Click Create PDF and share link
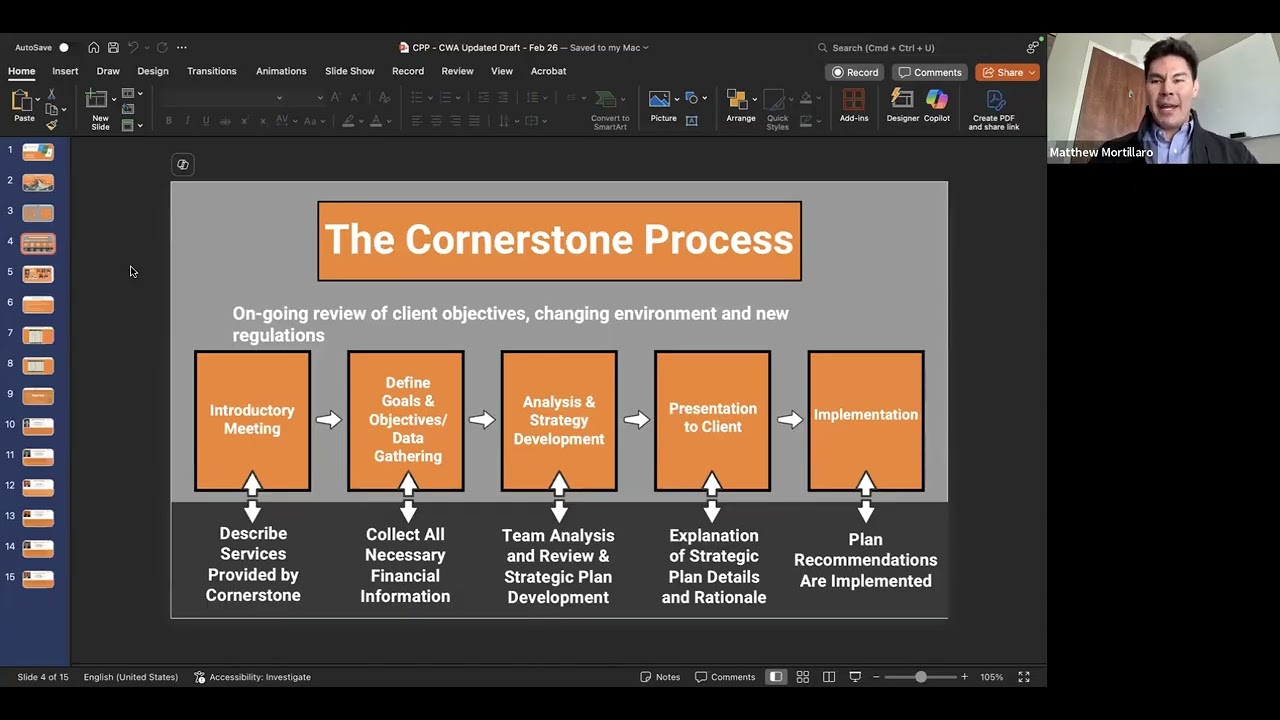Image resolution: width=1280 pixels, height=720 pixels. pyautogui.click(x=993, y=110)
